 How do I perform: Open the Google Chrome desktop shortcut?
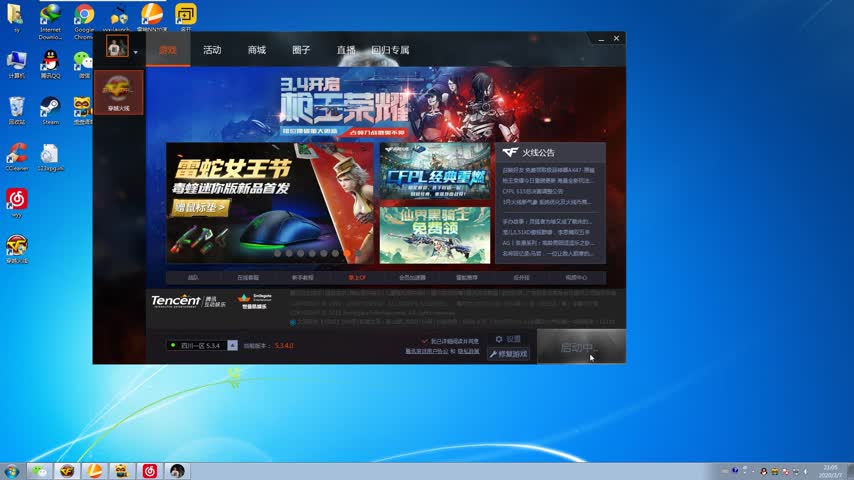[x=84, y=21]
